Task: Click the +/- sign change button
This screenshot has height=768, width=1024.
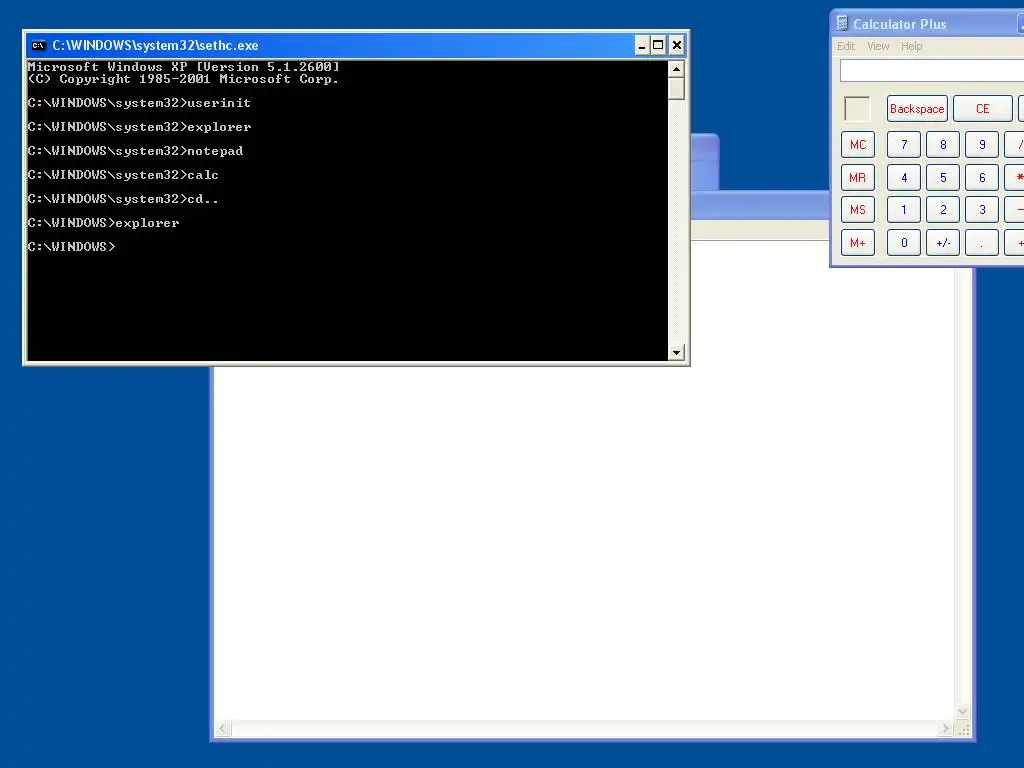Action: pos(943,243)
